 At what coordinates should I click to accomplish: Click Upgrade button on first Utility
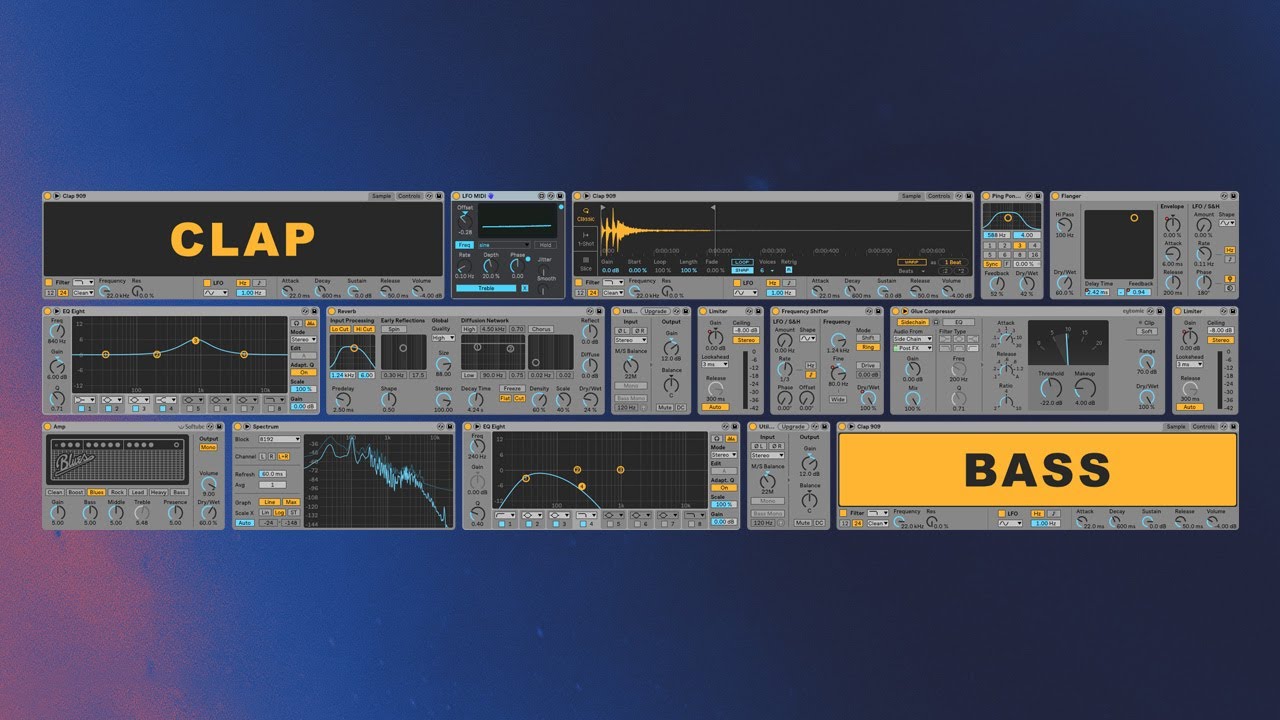pos(655,311)
